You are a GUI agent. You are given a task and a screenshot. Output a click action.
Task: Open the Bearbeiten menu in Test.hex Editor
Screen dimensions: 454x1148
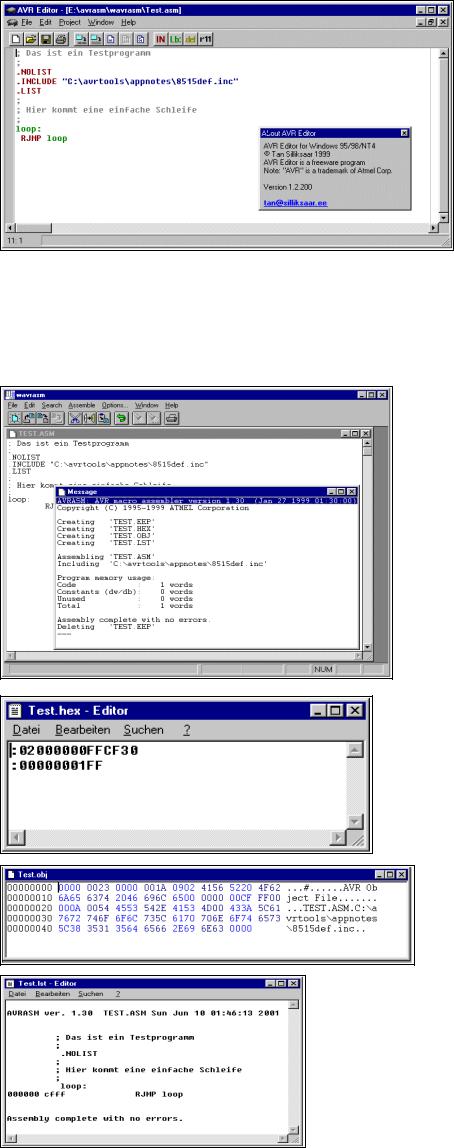pos(83,730)
